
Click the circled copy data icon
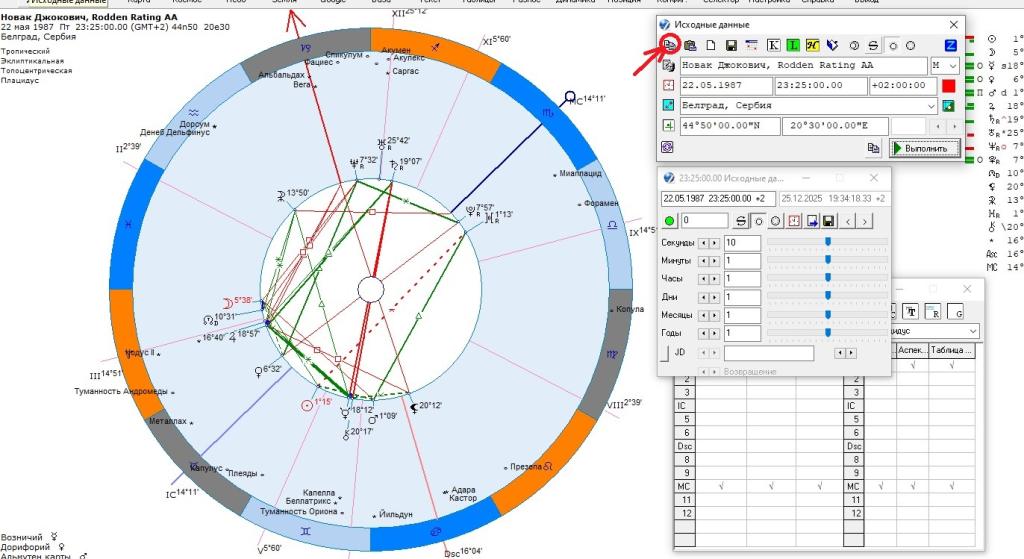click(x=669, y=45)
